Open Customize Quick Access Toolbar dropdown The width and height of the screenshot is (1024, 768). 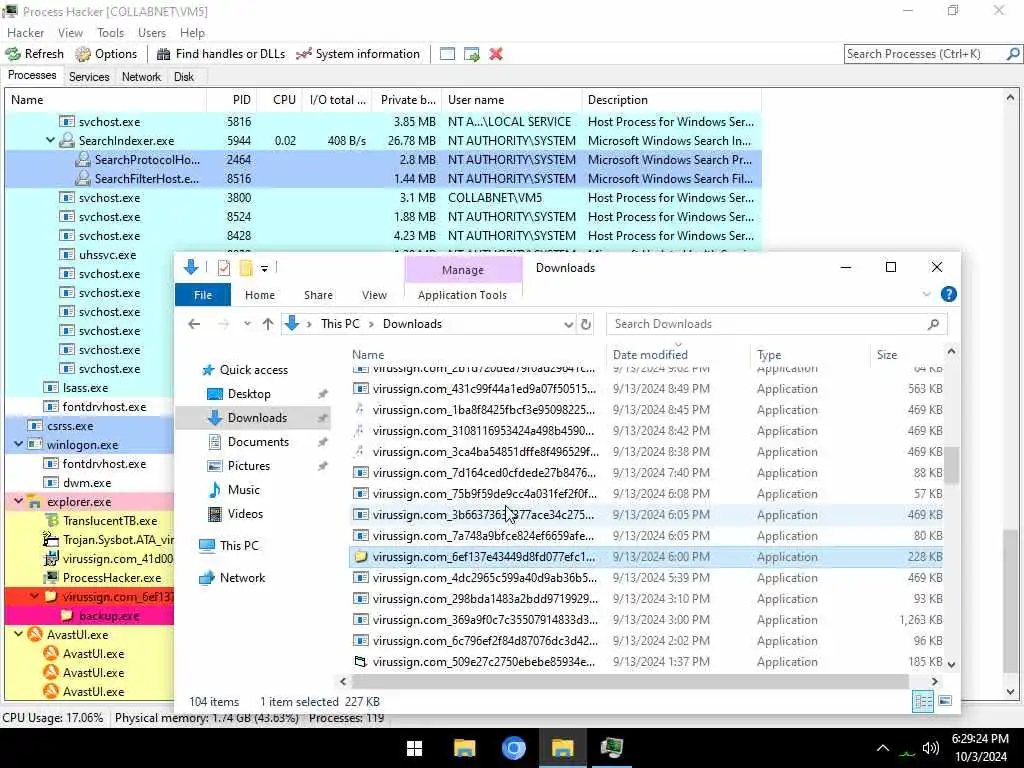click(x=264, y=268)
